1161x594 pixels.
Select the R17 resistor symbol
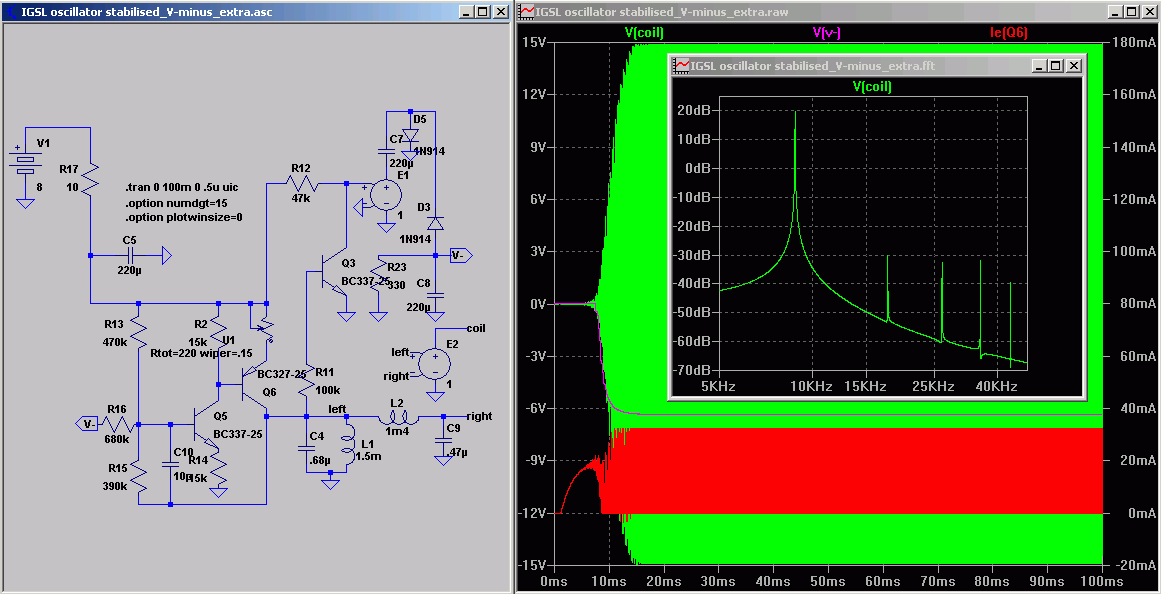pos(91,178)
